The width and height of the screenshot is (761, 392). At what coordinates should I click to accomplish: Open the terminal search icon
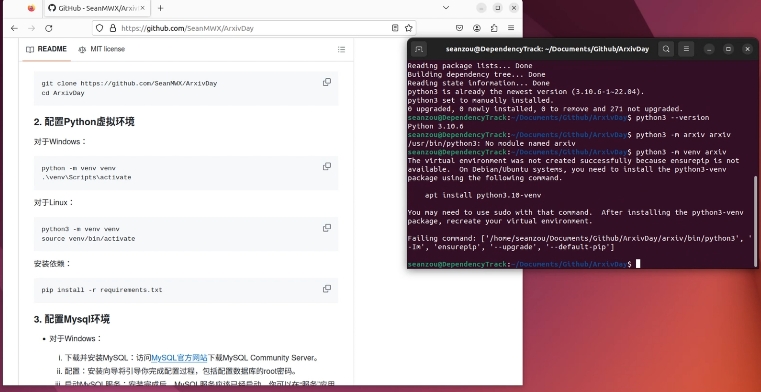(666, 49)
